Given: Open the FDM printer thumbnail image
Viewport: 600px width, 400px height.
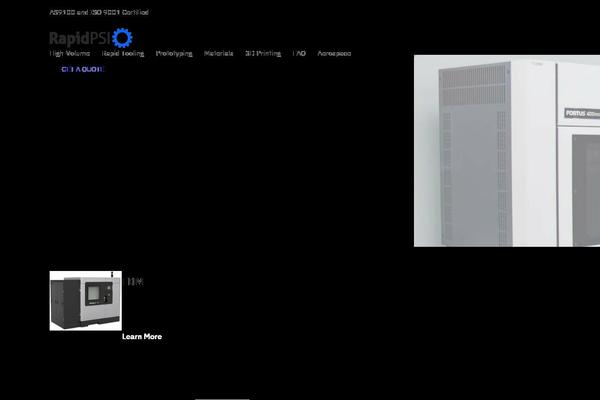Looking at the screenshot, I should pos(86,300).
